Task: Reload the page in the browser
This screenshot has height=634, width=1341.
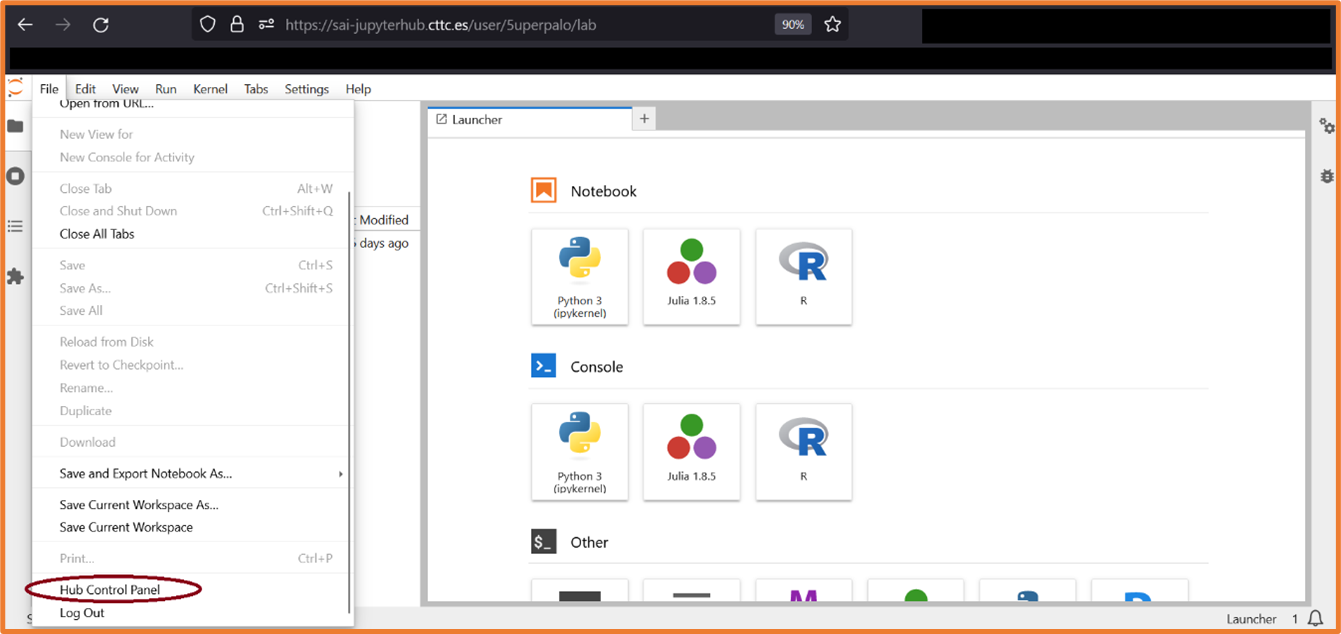Action: click(x=100, y=25)
